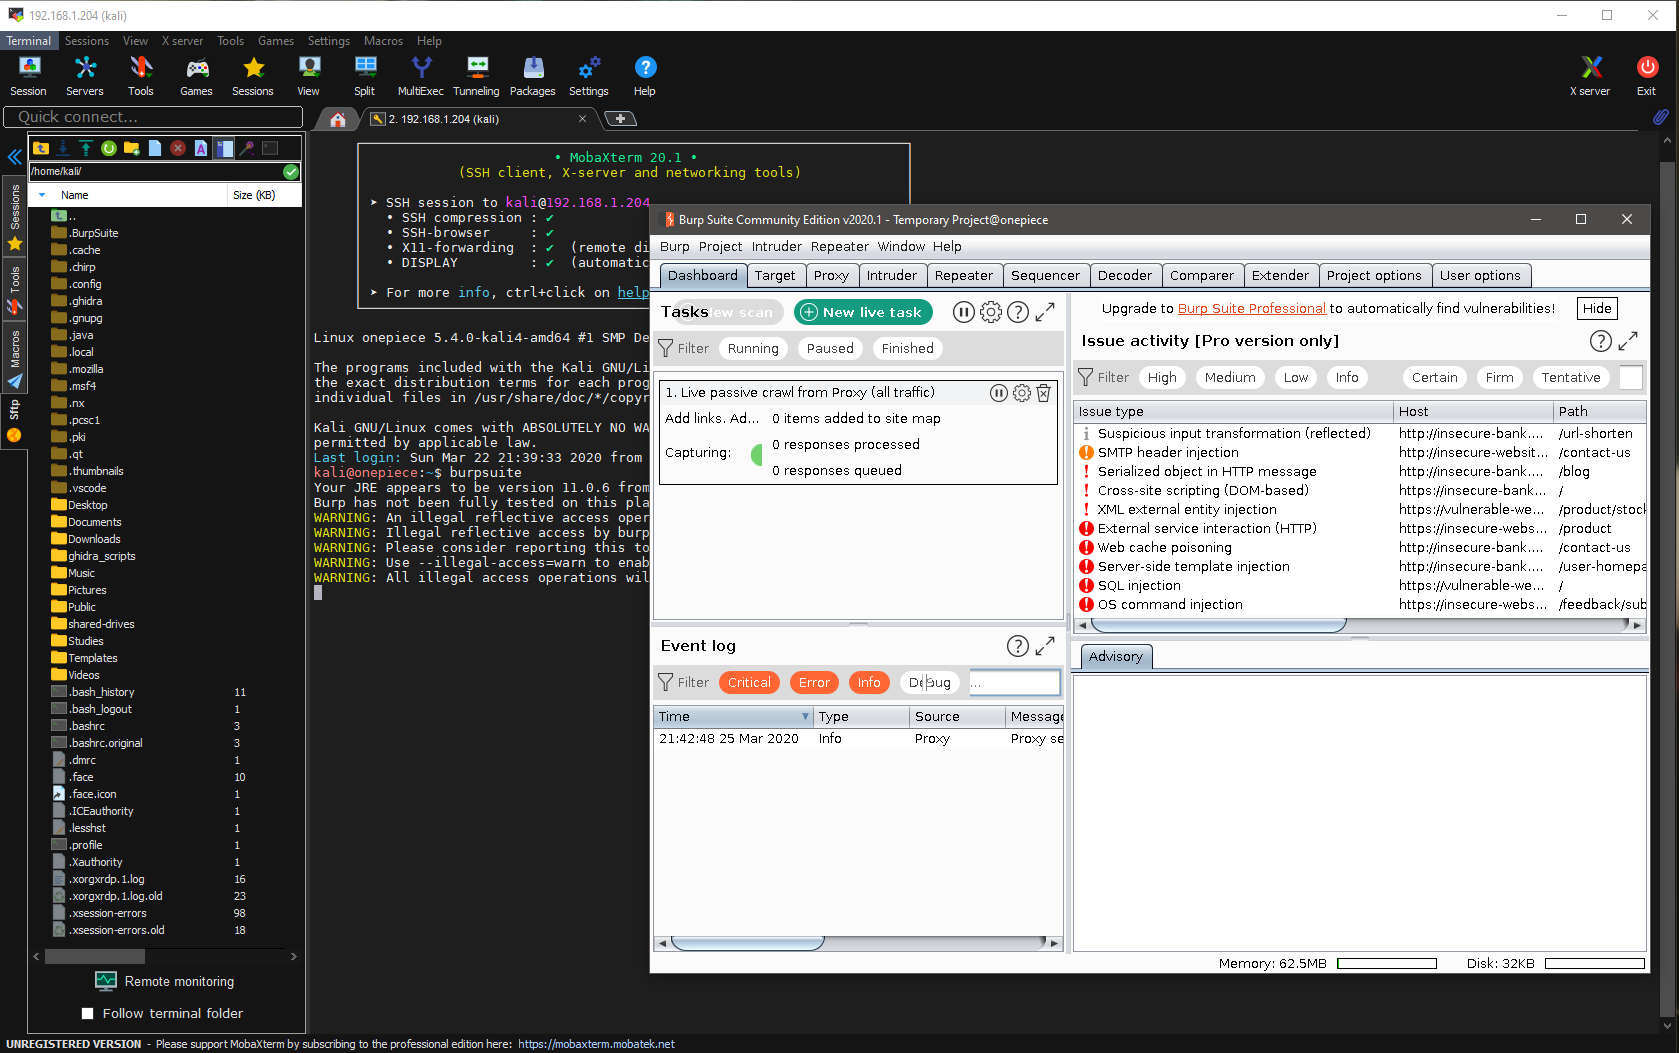This screenshot has width=1679, height=1053.
Task: Expand the Issue activity panel
Action: (x=1628, y=341)
